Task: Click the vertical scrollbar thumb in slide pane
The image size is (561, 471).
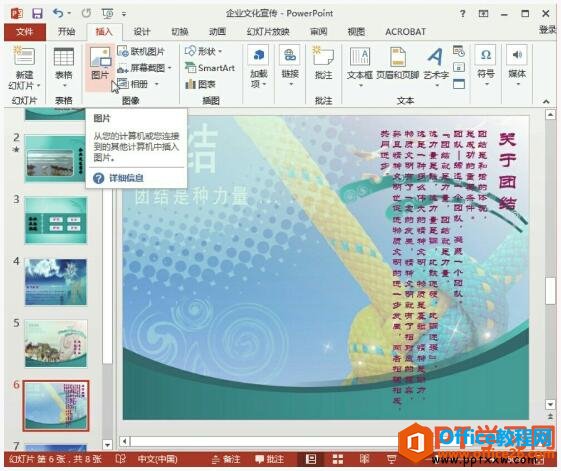Action: coord(550,291)
